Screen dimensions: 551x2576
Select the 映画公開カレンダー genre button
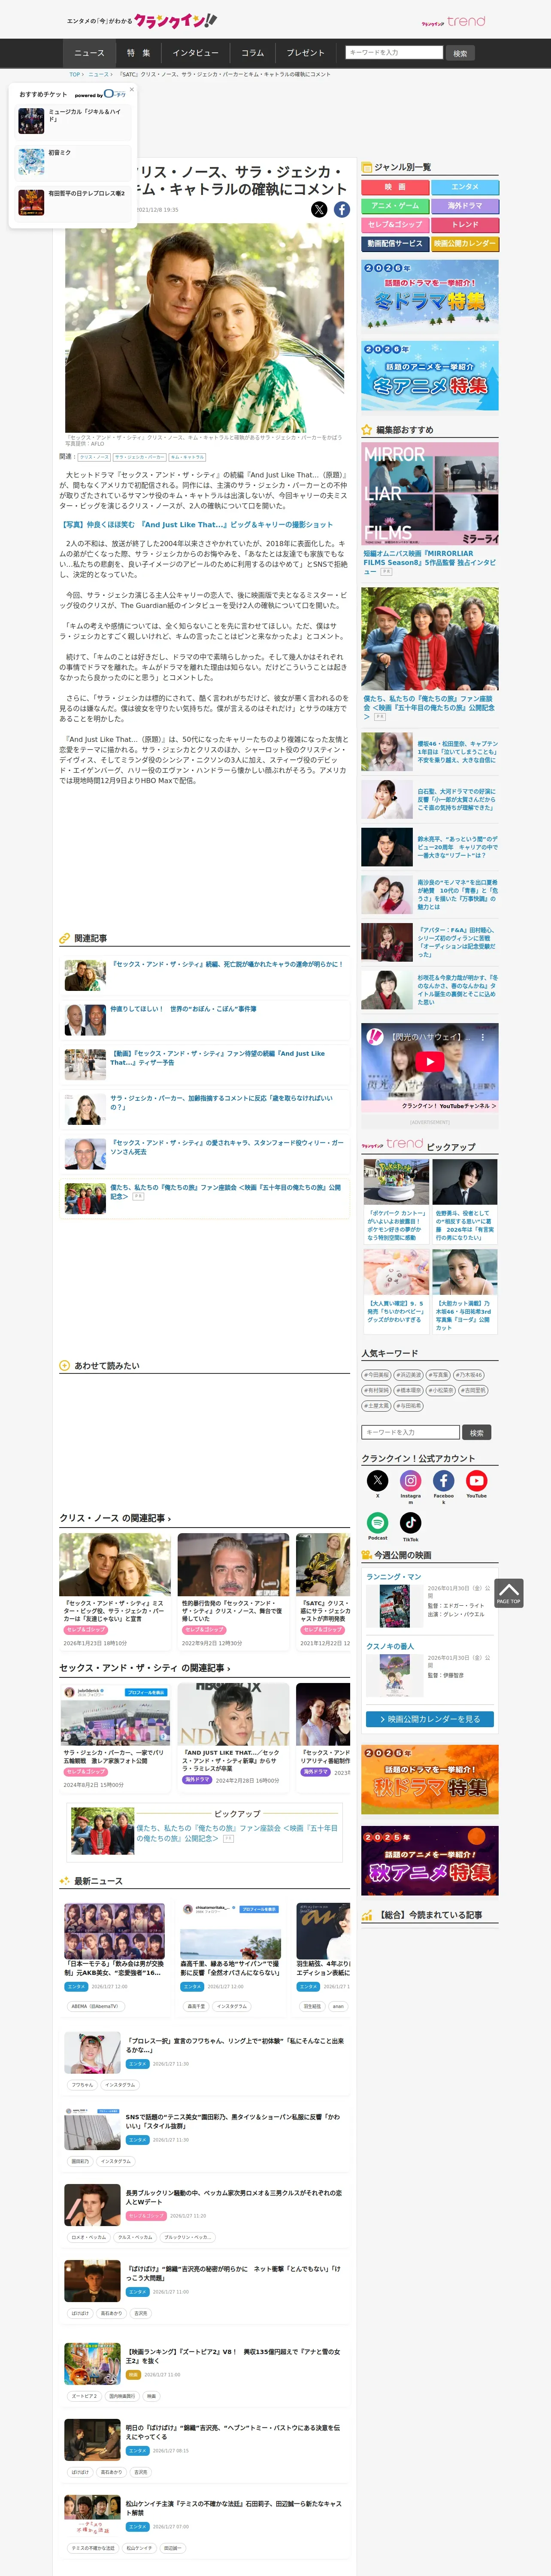[465, 244]
